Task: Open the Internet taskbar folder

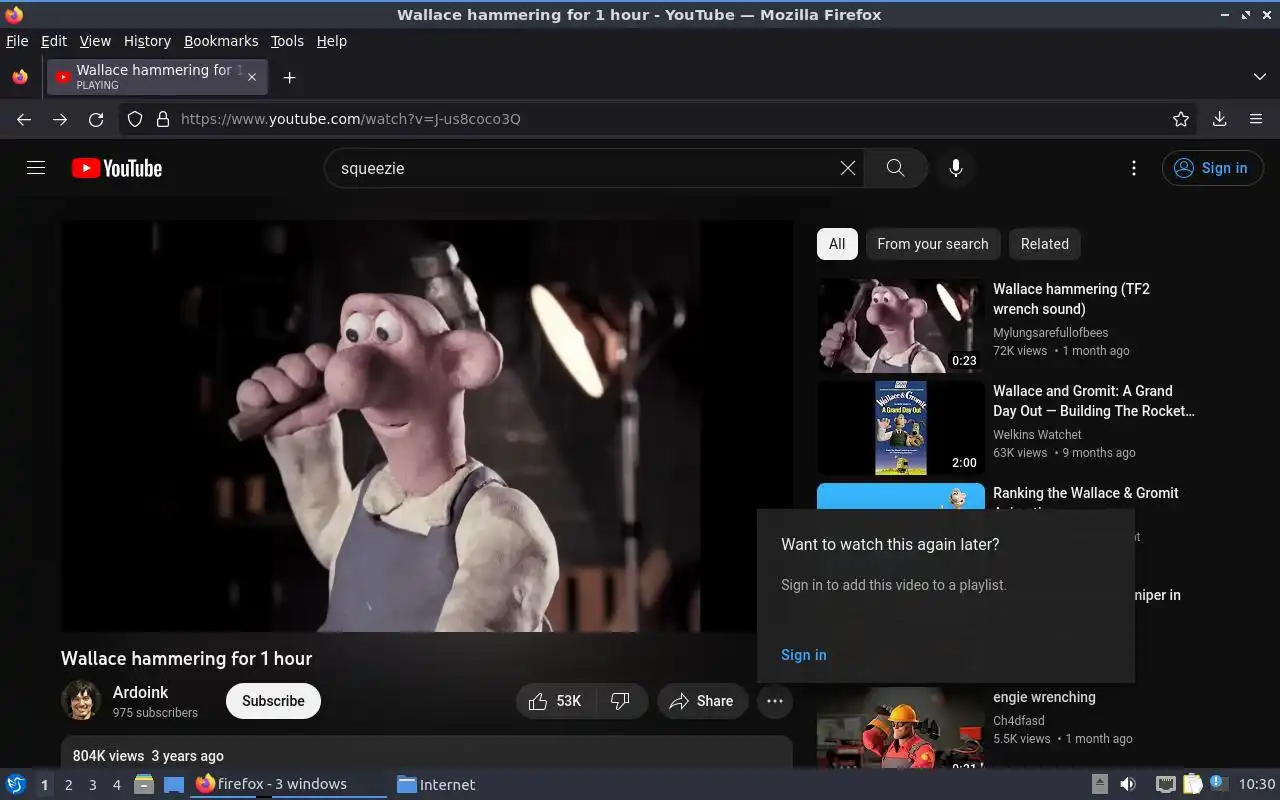Action: pos(436,784)
